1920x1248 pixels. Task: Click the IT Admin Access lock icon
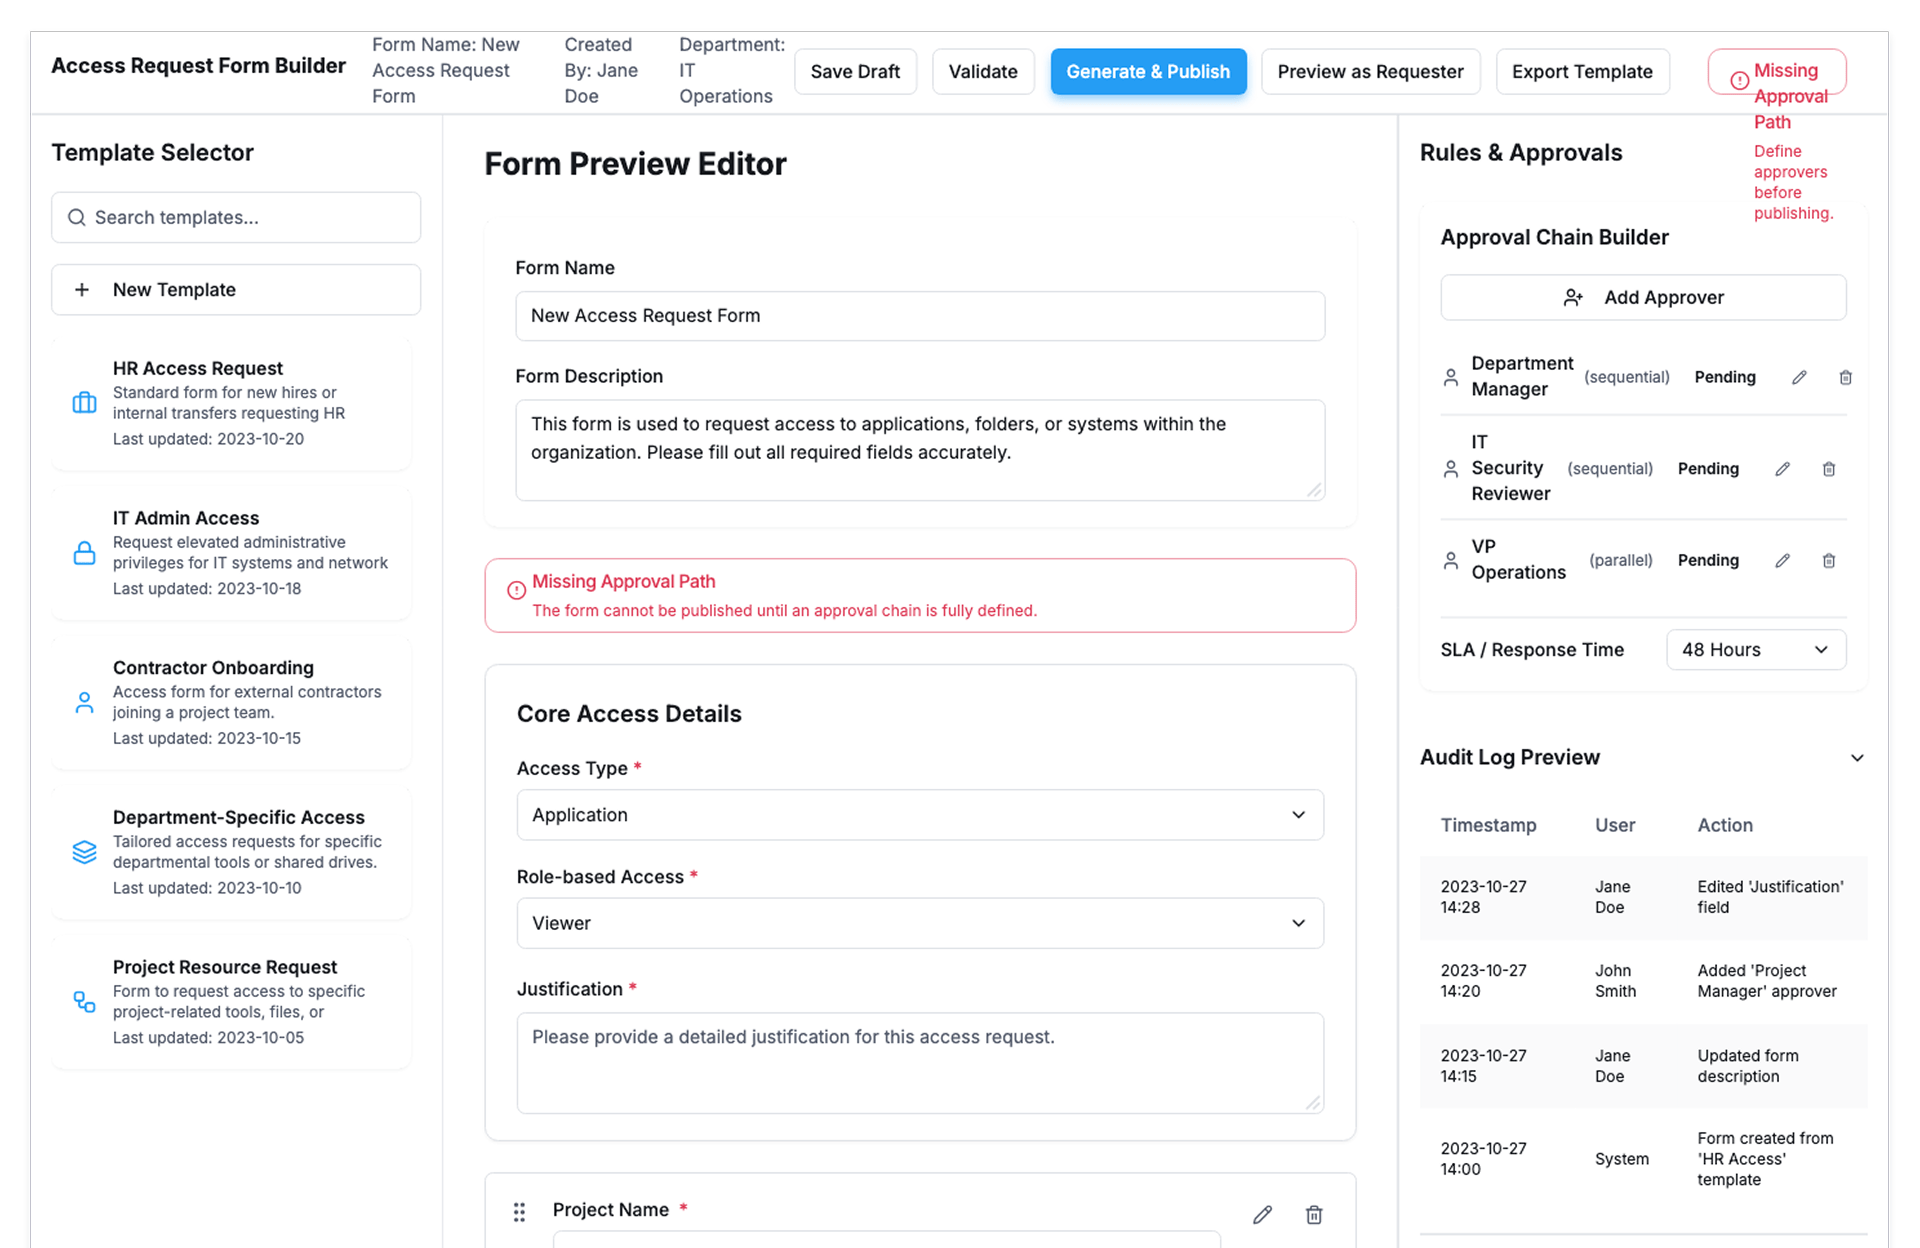85,553
